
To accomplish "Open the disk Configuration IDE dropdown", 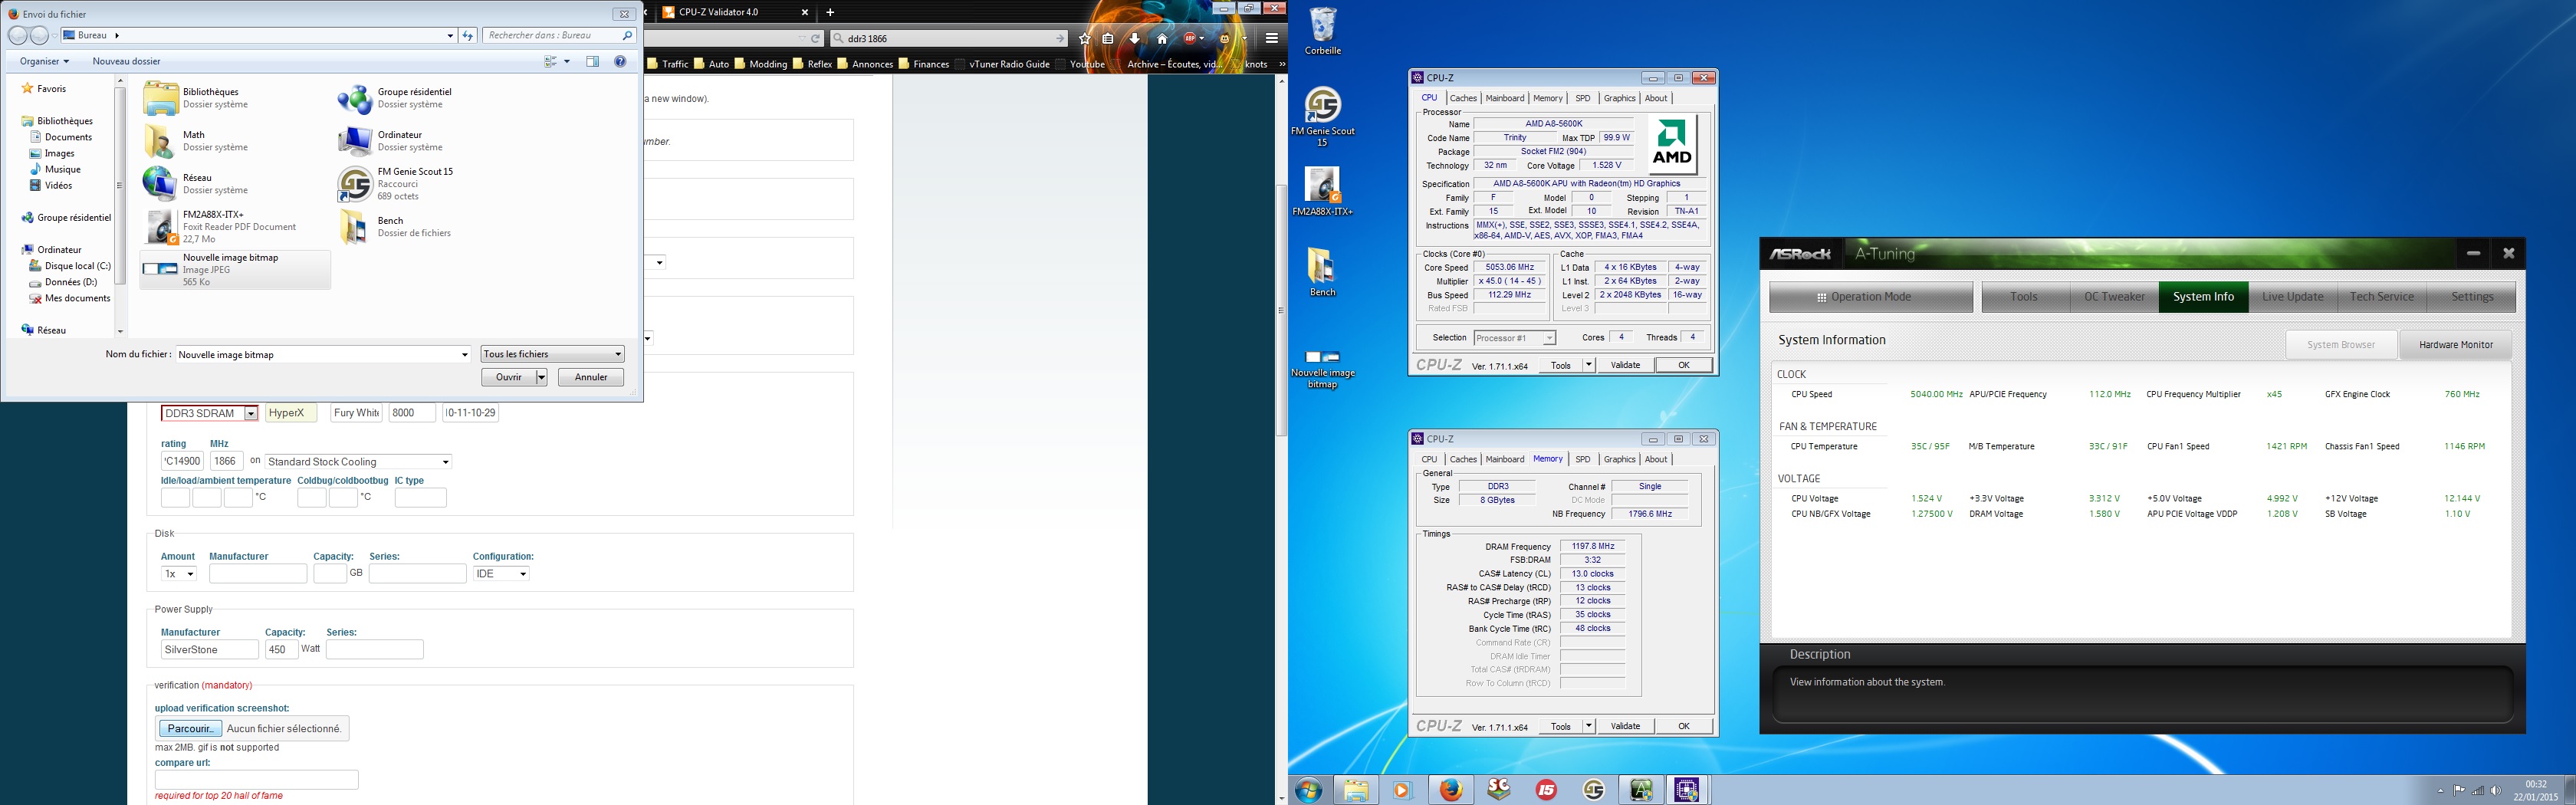I will click(x=501, y=574).
